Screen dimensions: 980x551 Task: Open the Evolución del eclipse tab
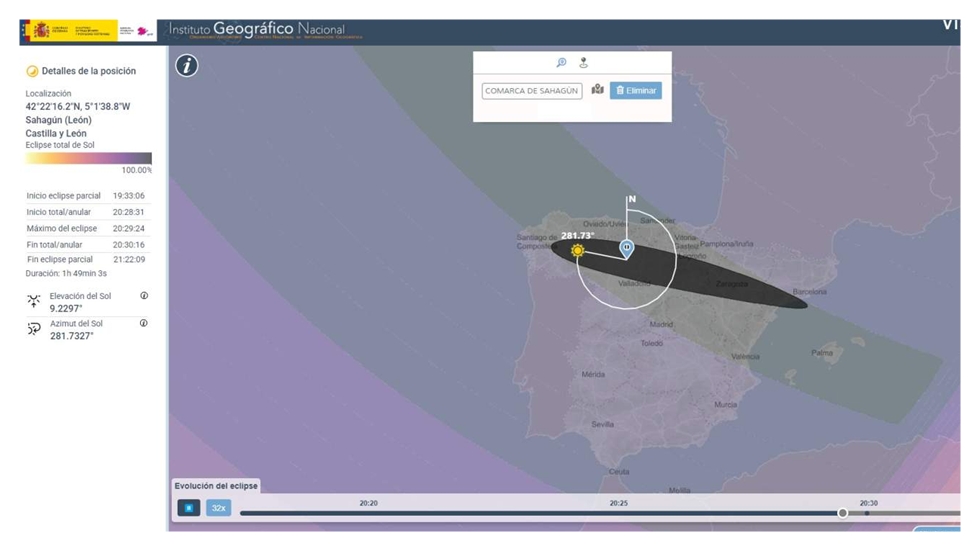point(216,486)
